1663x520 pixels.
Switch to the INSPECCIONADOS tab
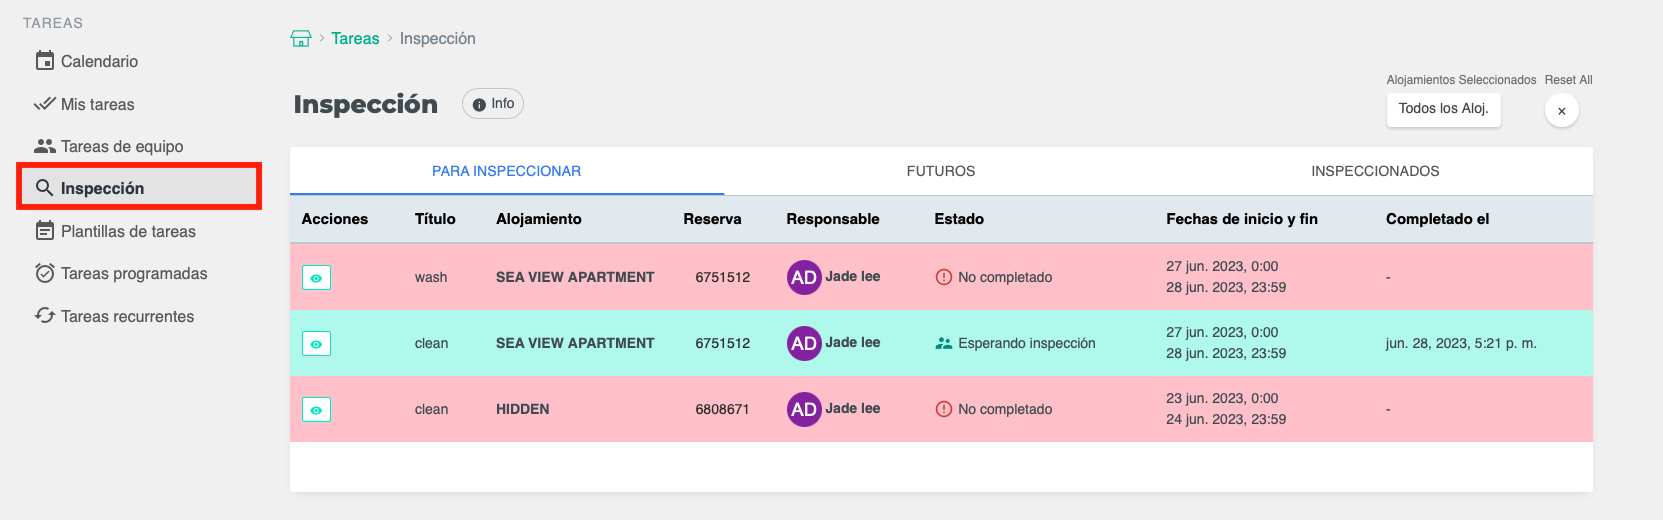[1374, 171]
